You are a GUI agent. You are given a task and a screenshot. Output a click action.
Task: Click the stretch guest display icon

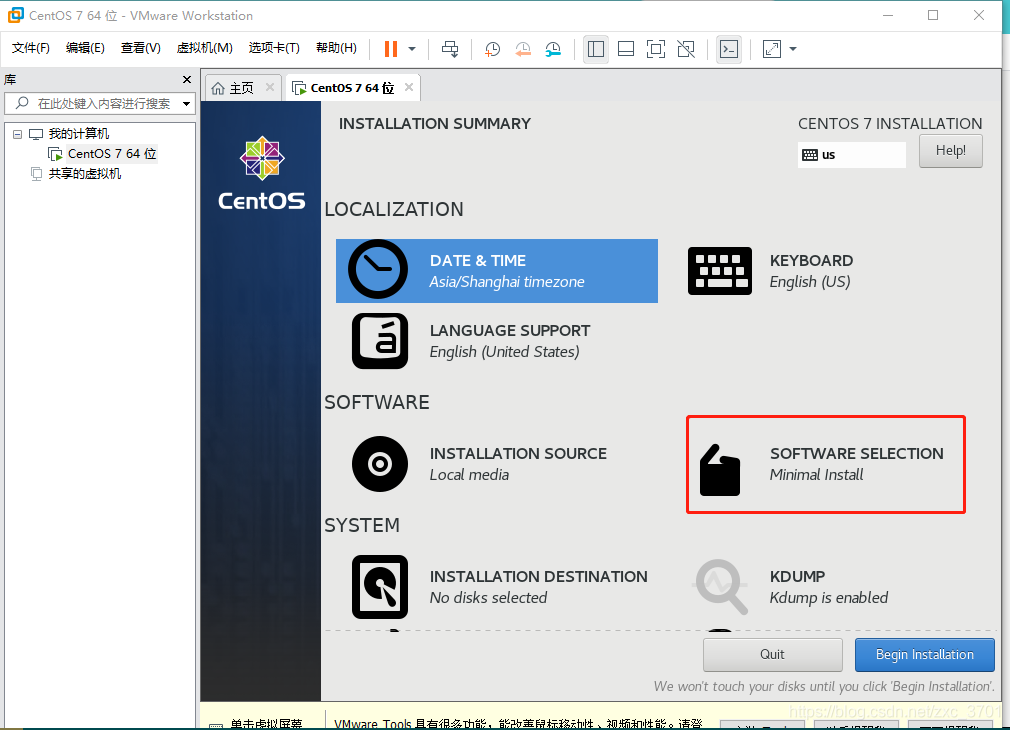coord(772,49)
